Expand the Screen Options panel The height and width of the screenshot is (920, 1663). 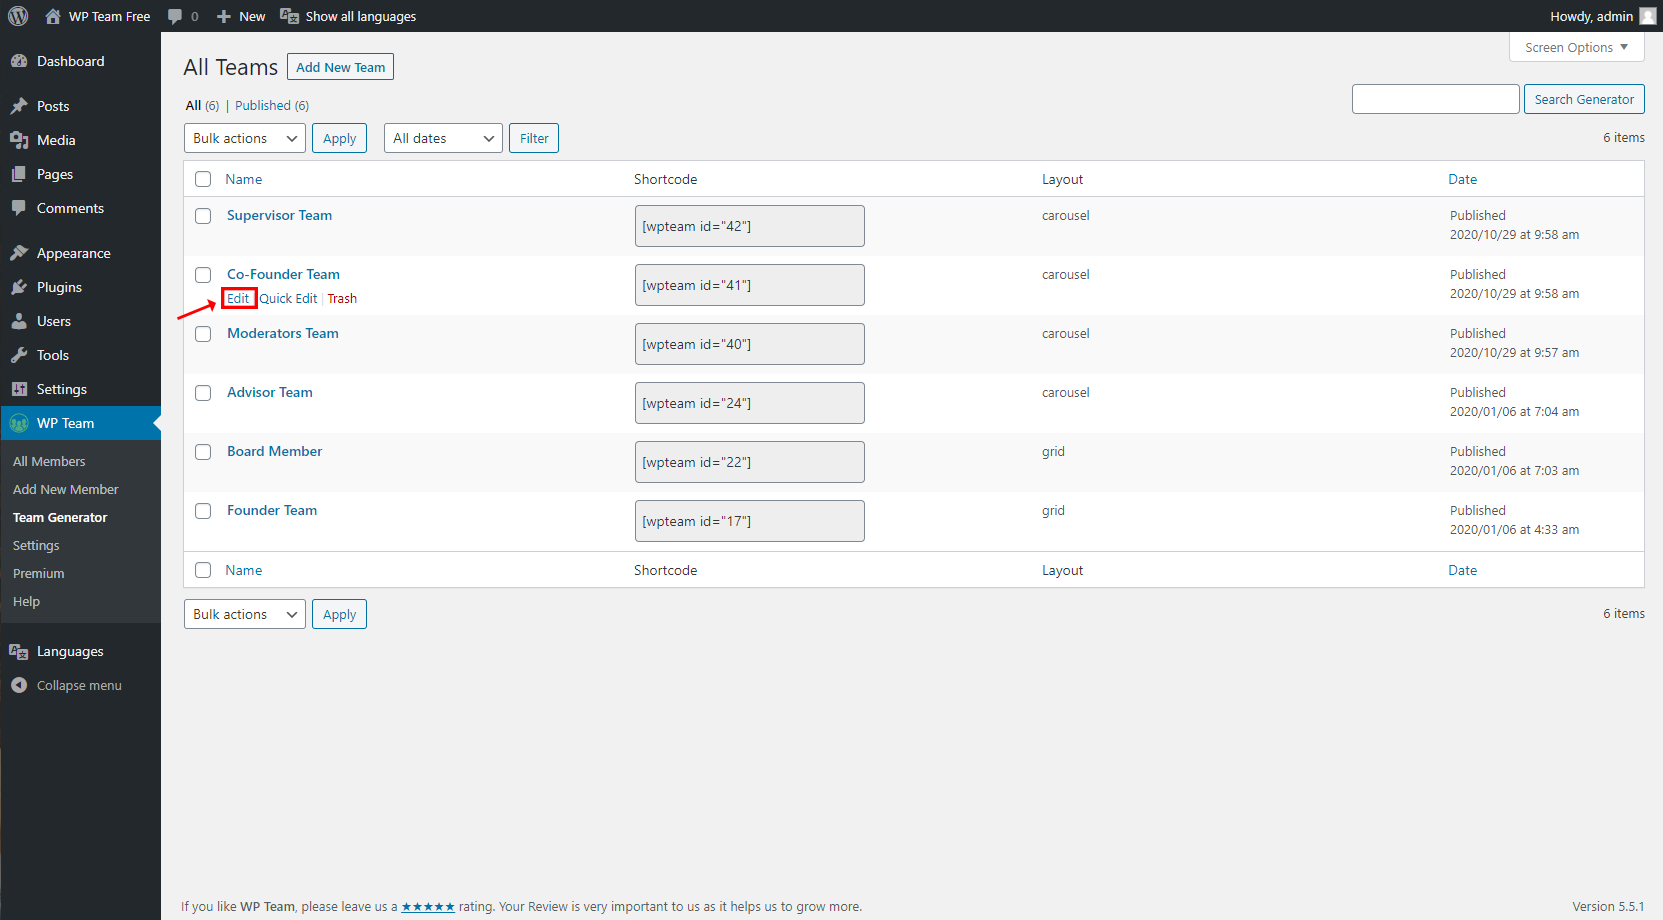(x=1575, y=47)
